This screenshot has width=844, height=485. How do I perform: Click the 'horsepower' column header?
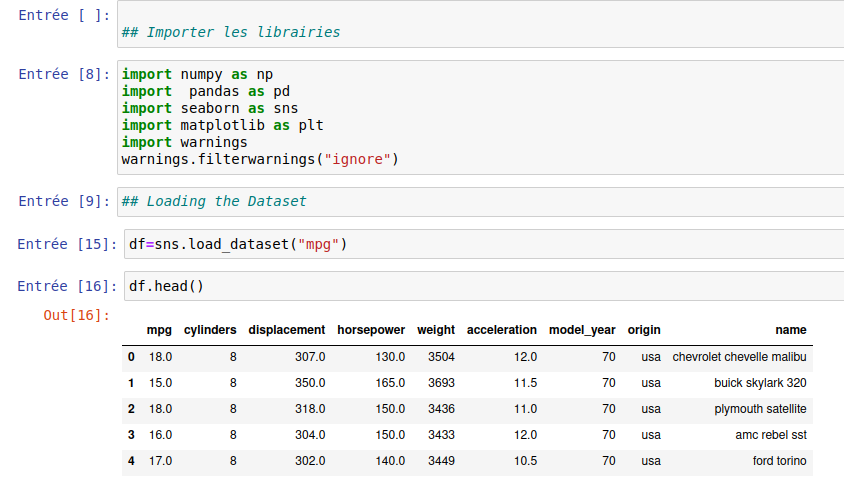tap(371, 330)
